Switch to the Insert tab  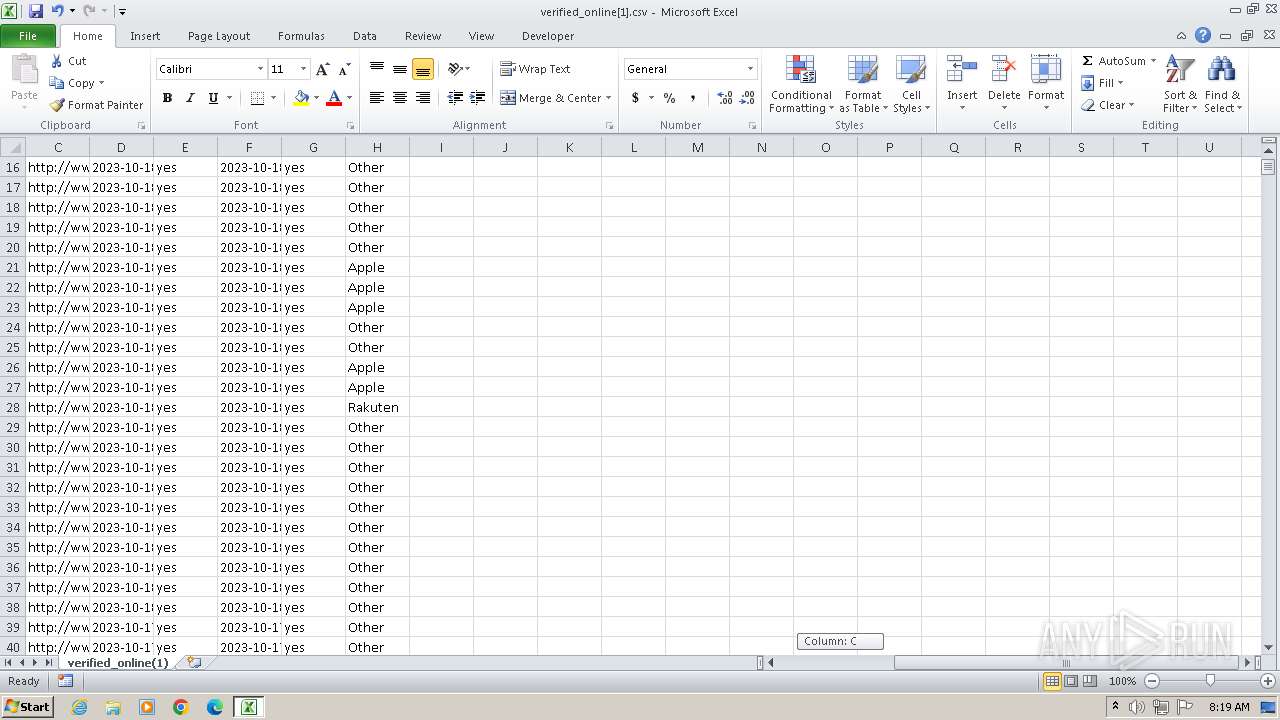[x=145, y=36]
